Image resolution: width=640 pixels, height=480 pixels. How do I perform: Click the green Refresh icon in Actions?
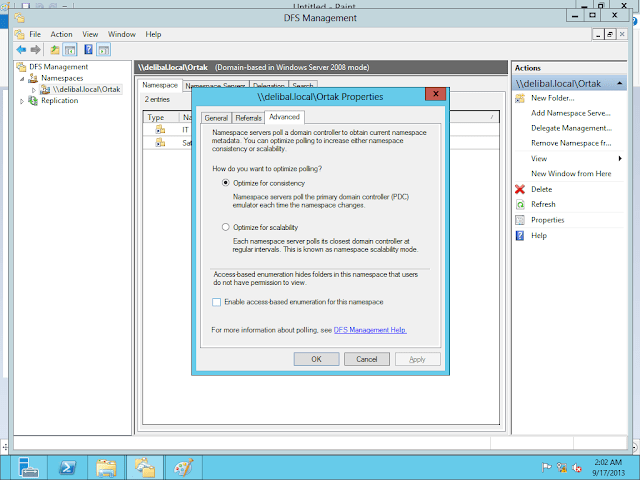tap(519, 204)
